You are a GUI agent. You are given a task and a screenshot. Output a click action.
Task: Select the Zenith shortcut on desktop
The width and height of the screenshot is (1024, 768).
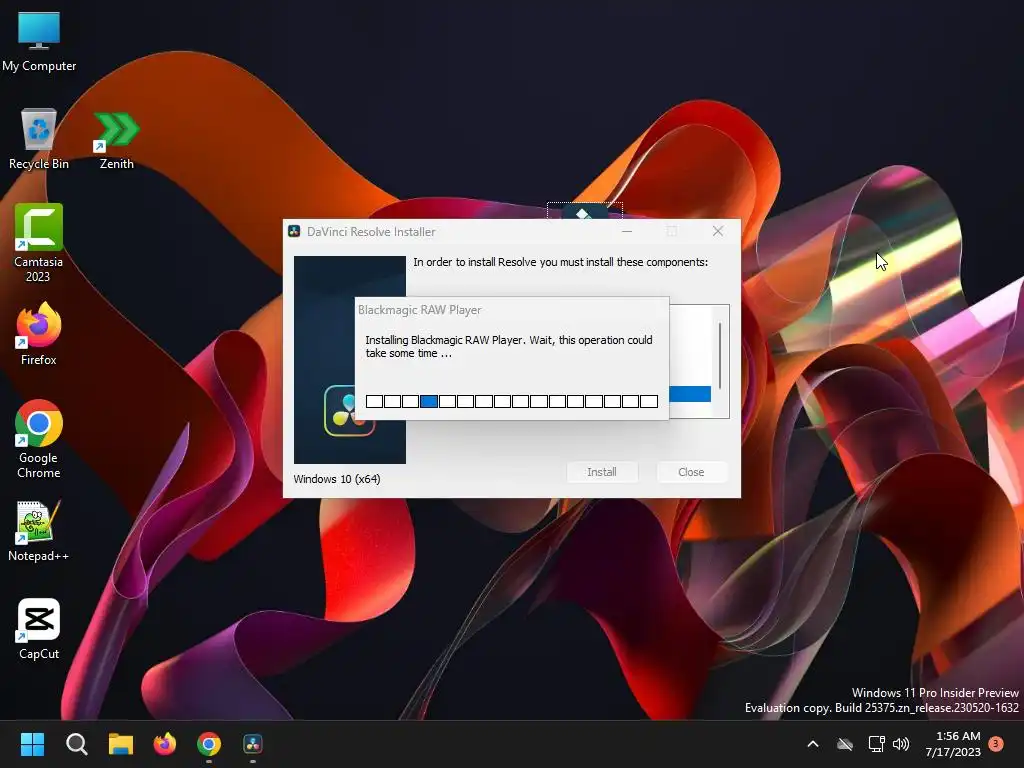coord(116,139)
